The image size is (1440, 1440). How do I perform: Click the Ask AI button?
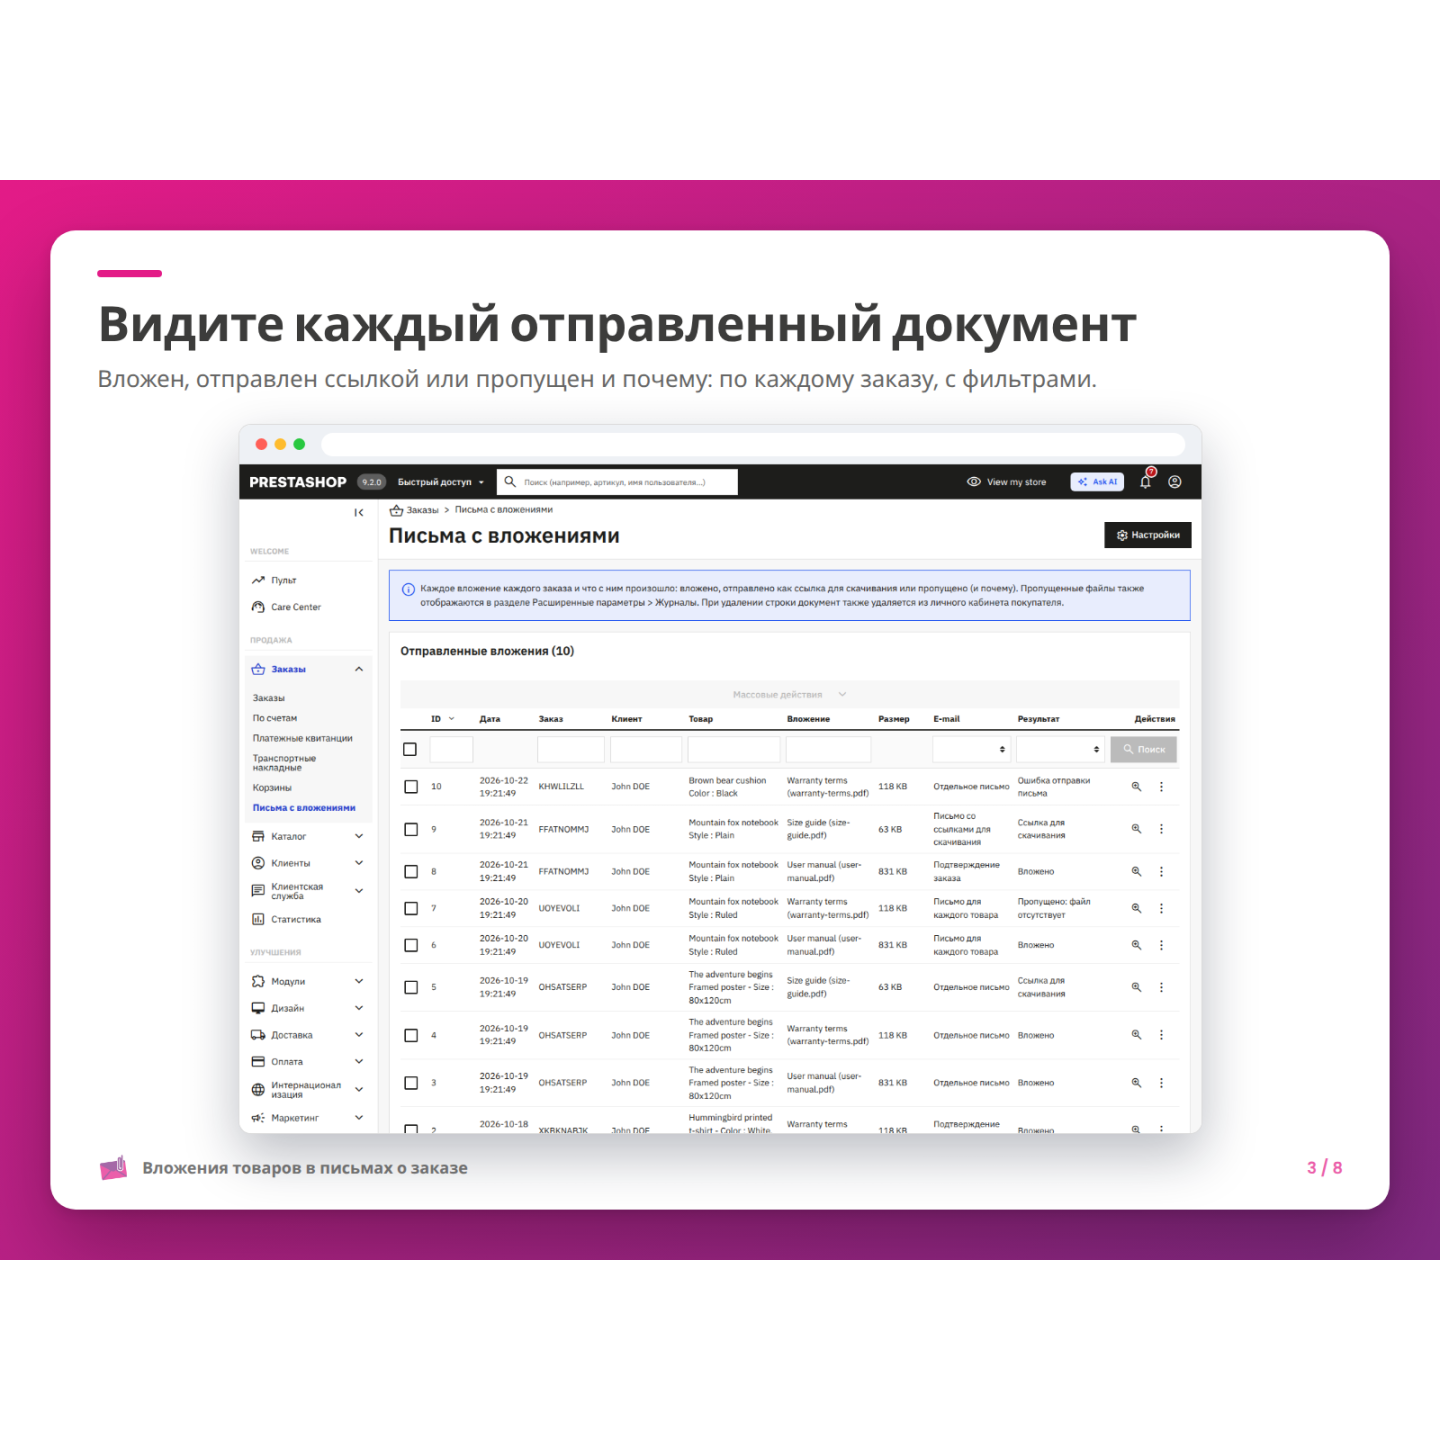tap(1097, 482)
